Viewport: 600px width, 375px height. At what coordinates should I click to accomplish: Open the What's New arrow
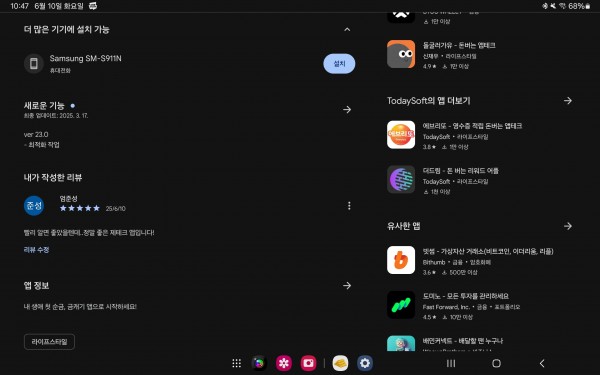[347, 109]
